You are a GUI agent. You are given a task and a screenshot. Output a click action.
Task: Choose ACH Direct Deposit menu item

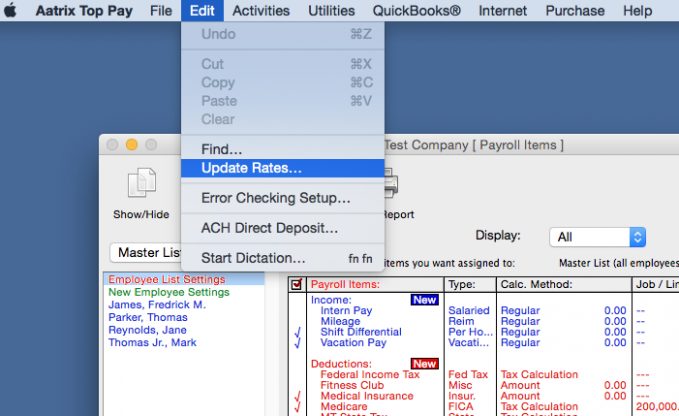(x=269, y=228)
